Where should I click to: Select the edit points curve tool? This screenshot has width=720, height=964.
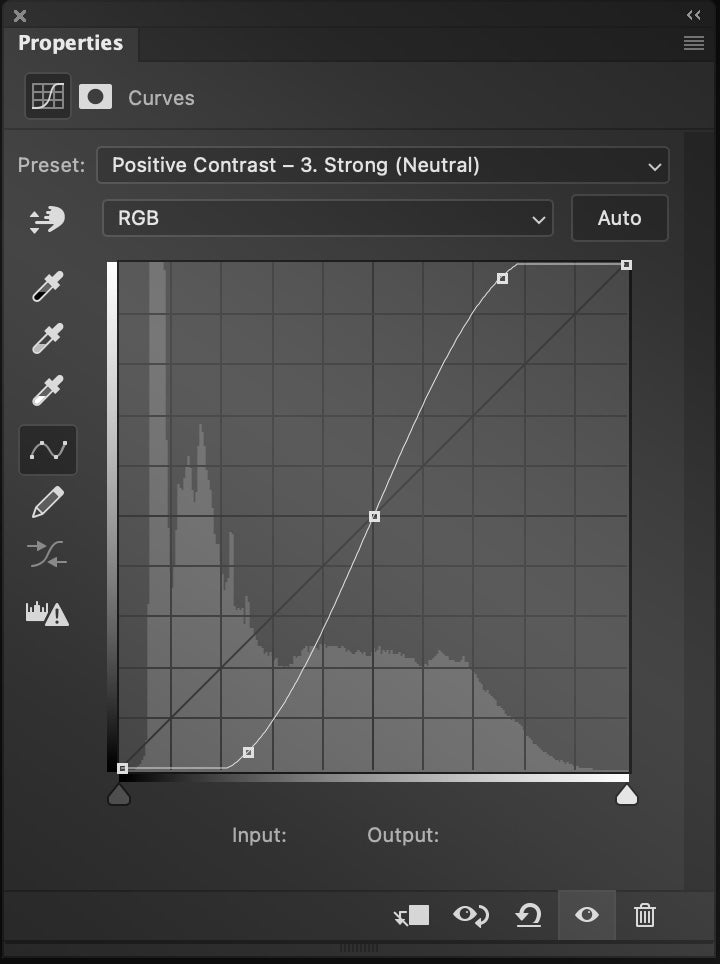coord(47,449)
